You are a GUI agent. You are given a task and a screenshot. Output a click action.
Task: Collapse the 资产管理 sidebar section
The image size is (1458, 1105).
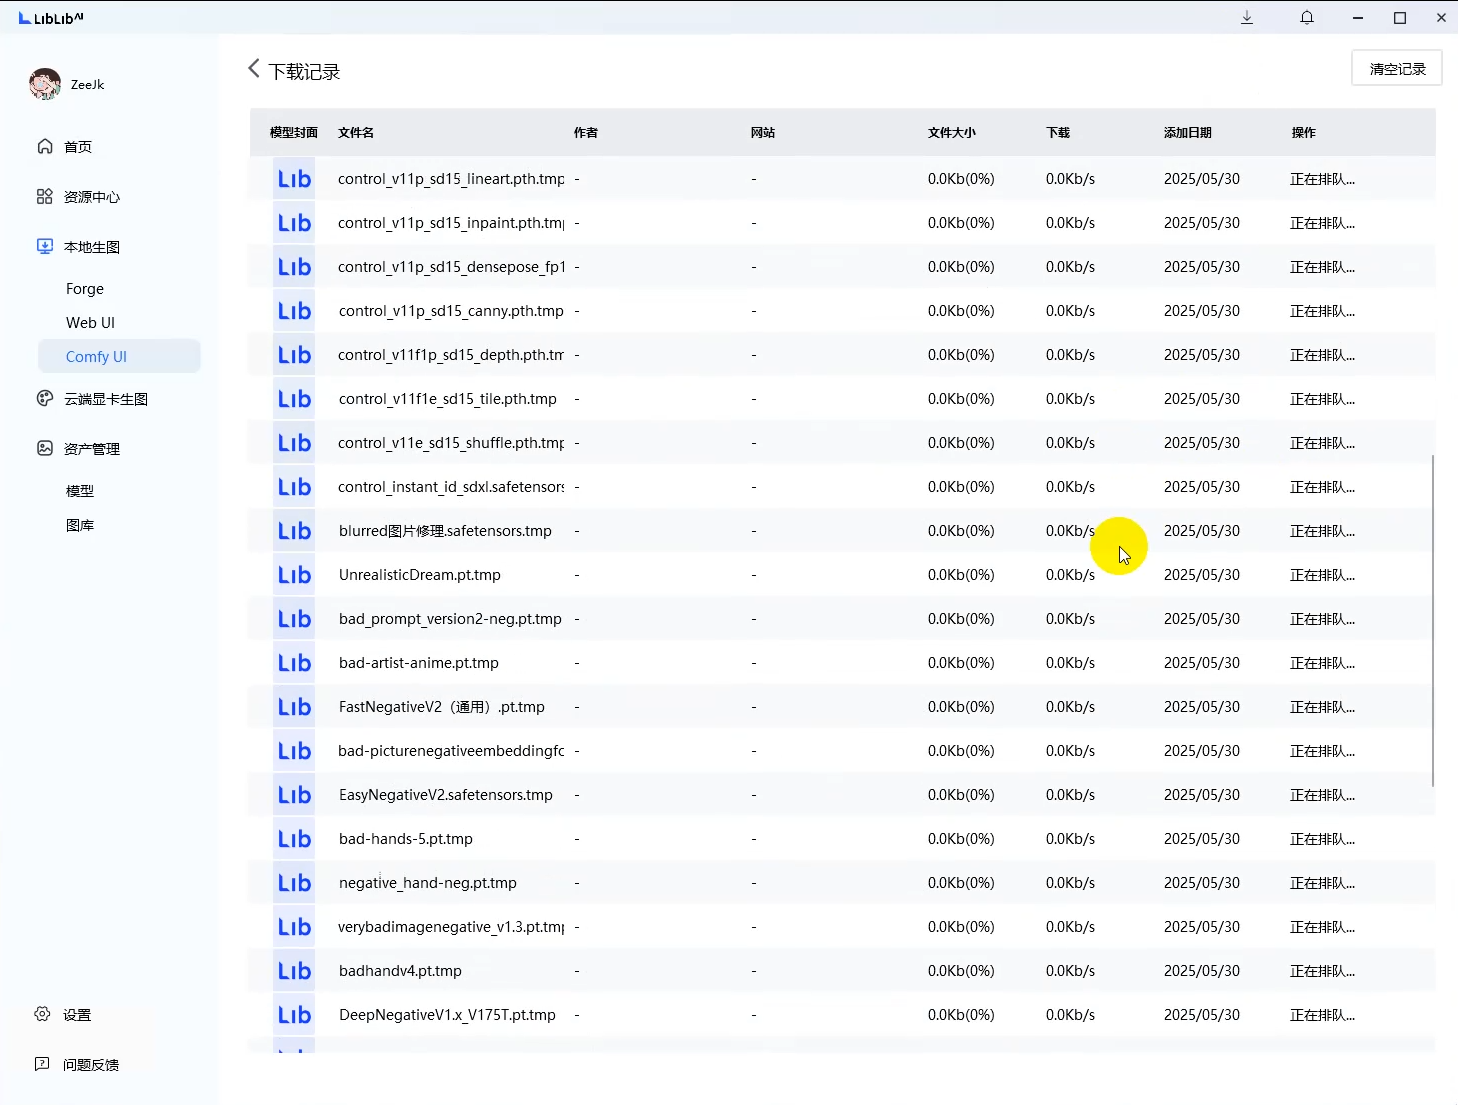coord(92,449)
